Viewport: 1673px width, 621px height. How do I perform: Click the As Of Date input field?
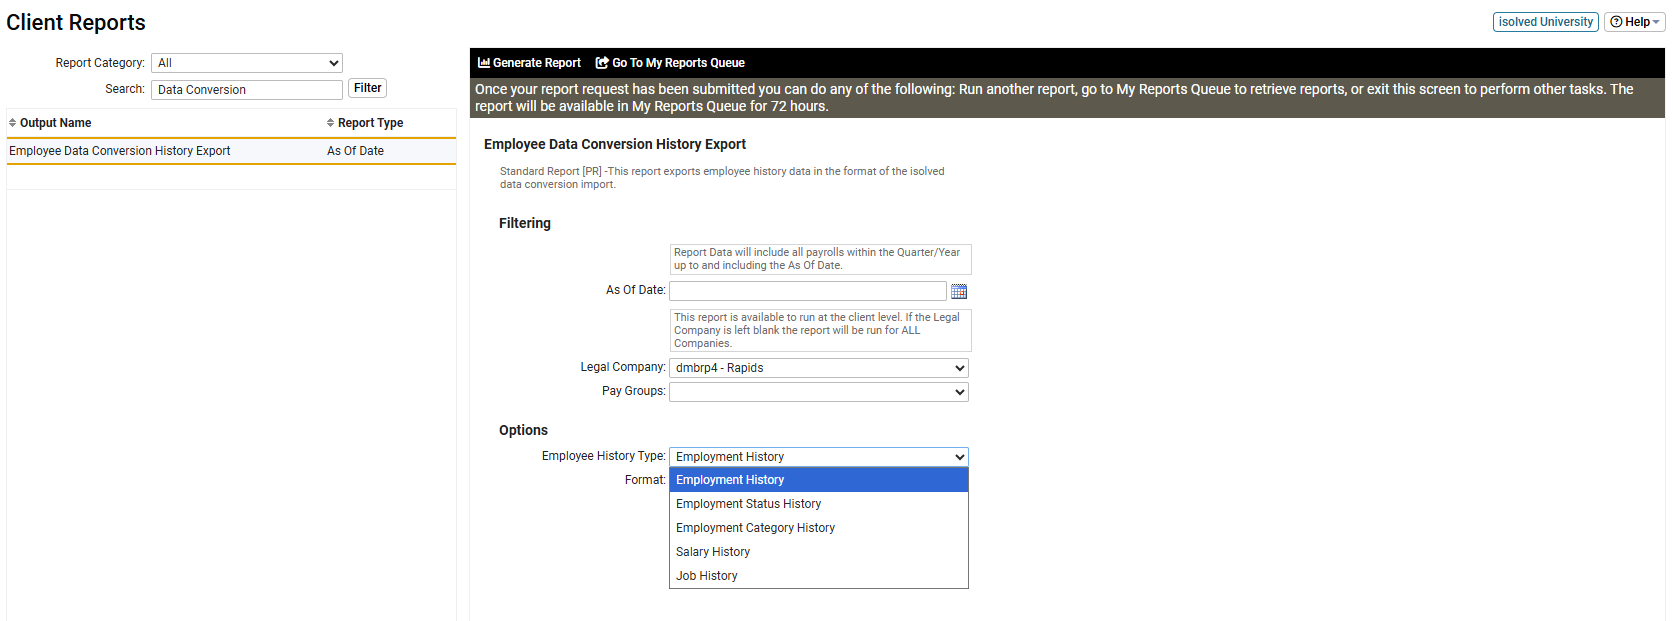tap(807, 291)
